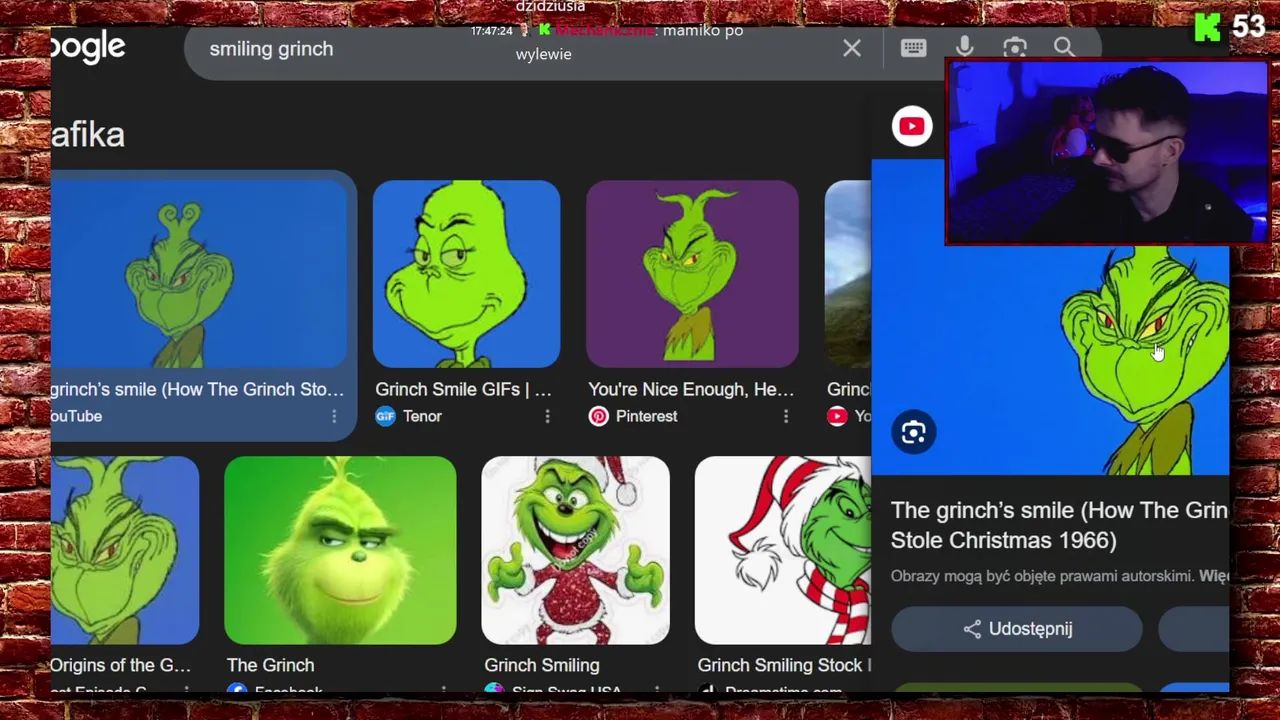The height and width of the screenshot is (720, 1280).
Task: Open the Tenor 'Grinch Smile GIFs' thumbnail
Action: pos(466,274)
